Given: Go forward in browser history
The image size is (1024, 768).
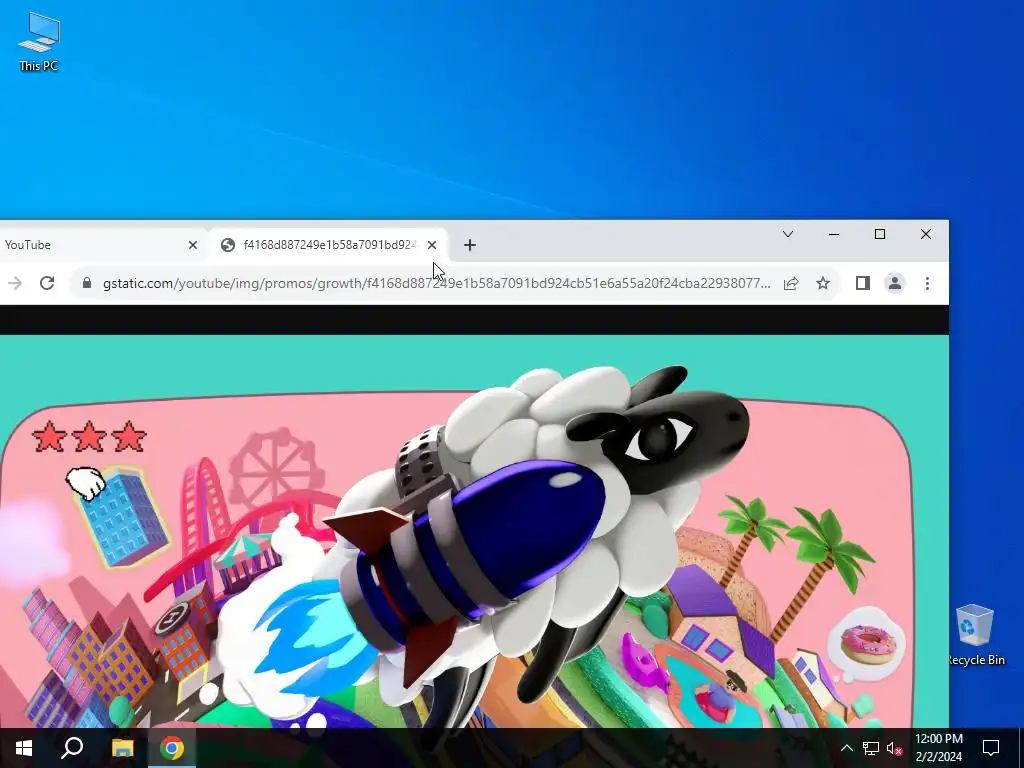Looking at the screenshot, I should [15, 283].
